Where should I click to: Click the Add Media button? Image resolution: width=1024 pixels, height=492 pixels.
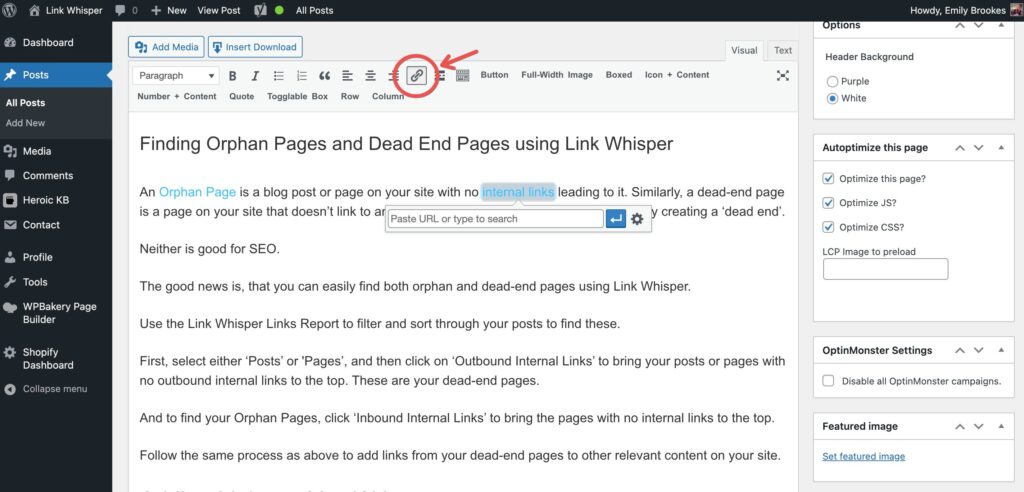[x=166, y=47]
